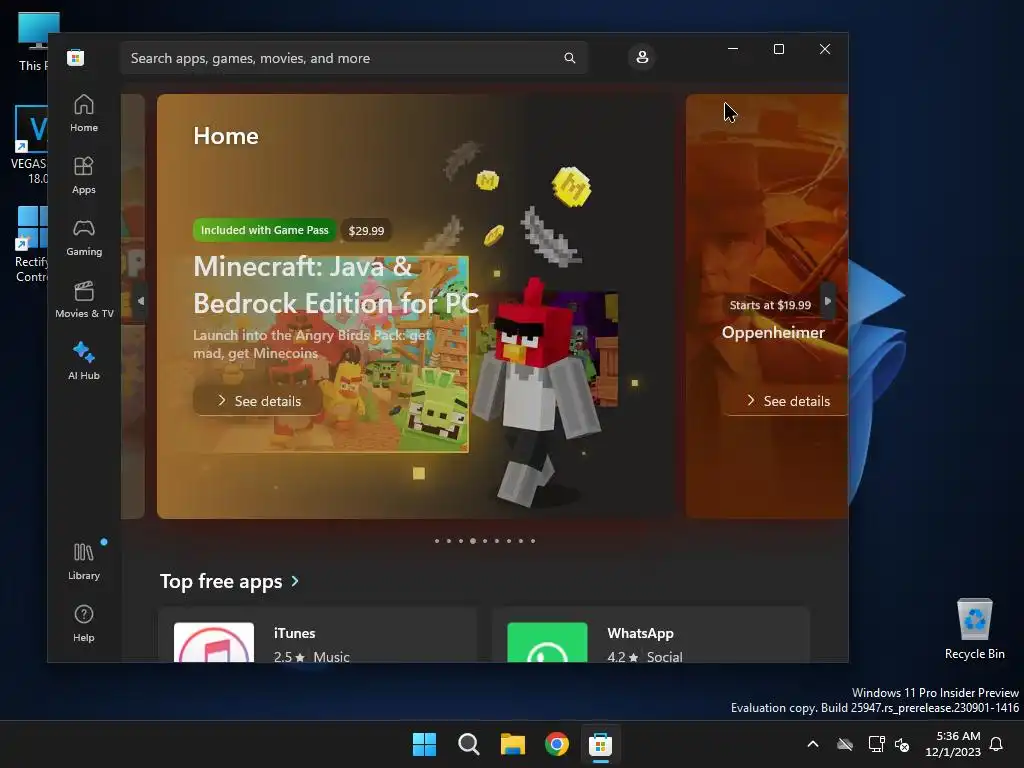Open notifications bell icon

click(997, 744)
